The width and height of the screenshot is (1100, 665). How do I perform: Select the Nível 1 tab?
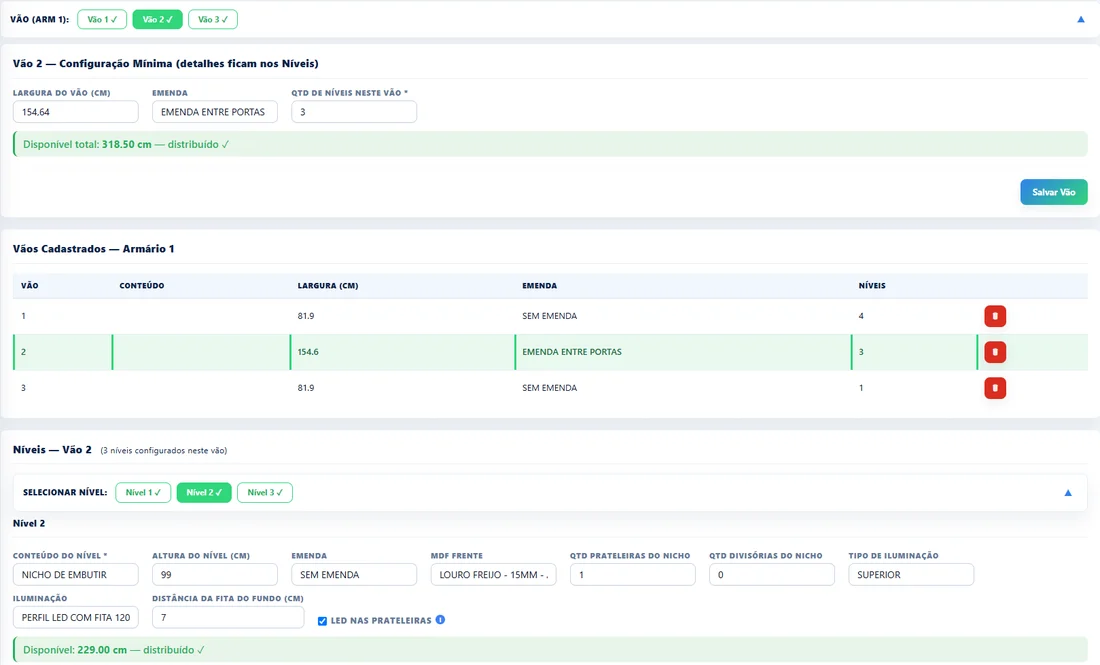(143, 492)
